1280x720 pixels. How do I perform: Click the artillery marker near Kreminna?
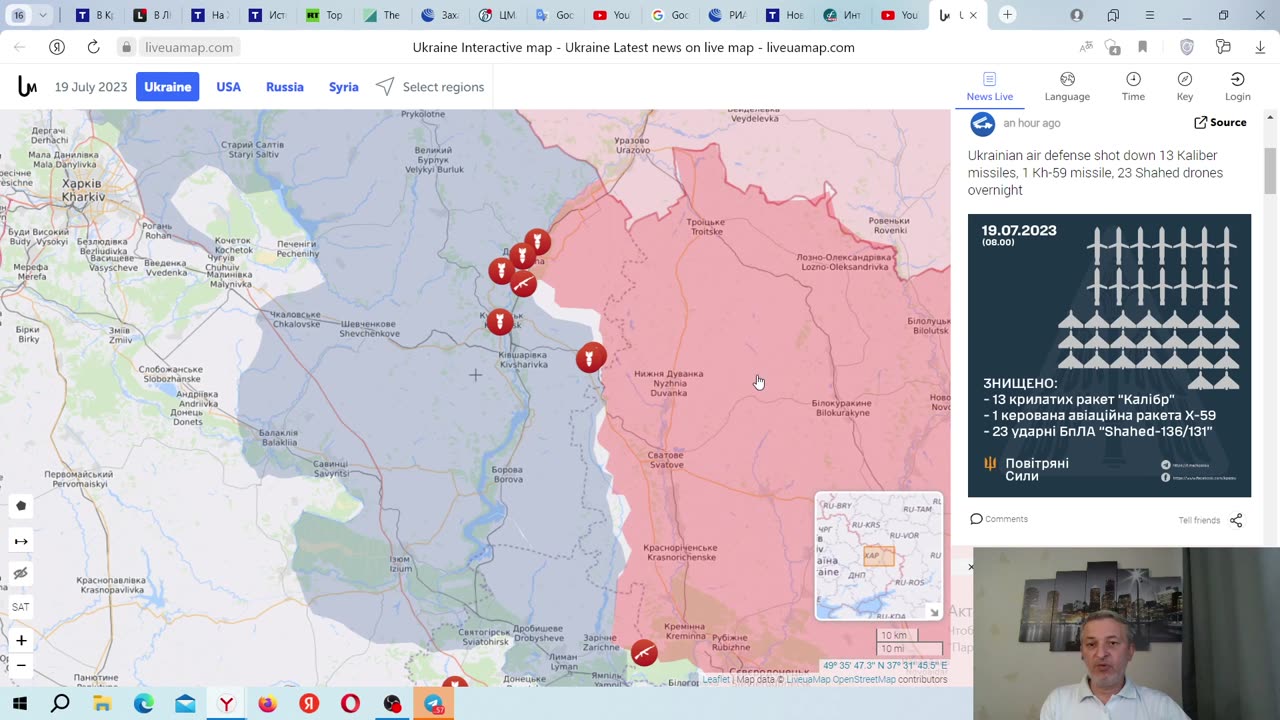point(644,653)
